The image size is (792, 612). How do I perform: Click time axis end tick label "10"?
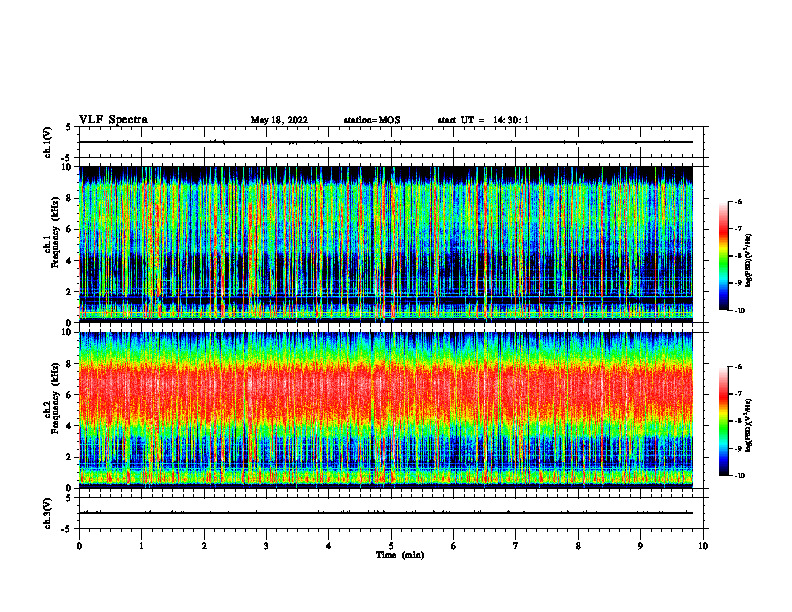[703, 546]
